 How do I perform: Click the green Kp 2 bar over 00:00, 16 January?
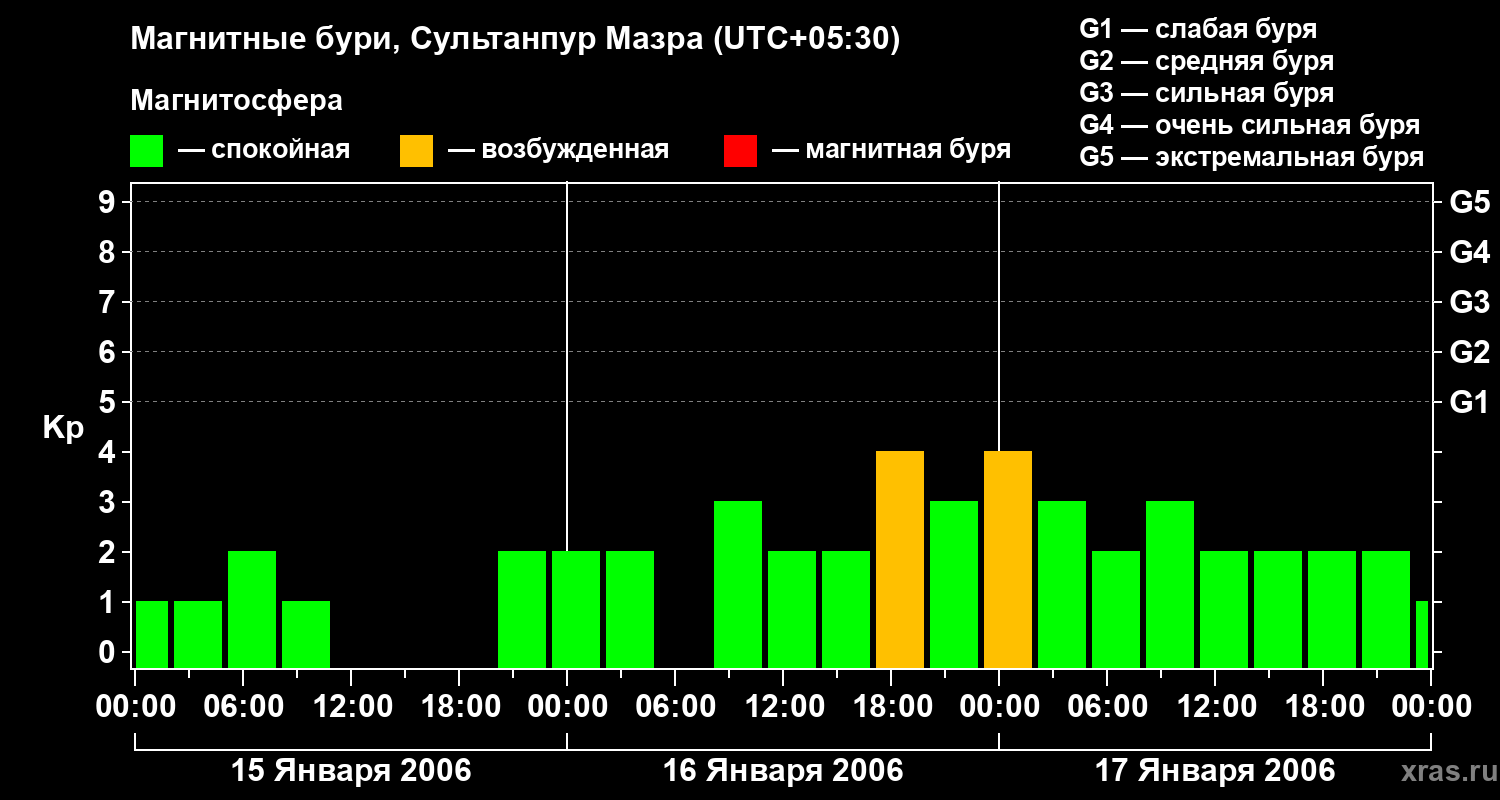point(576,610)
